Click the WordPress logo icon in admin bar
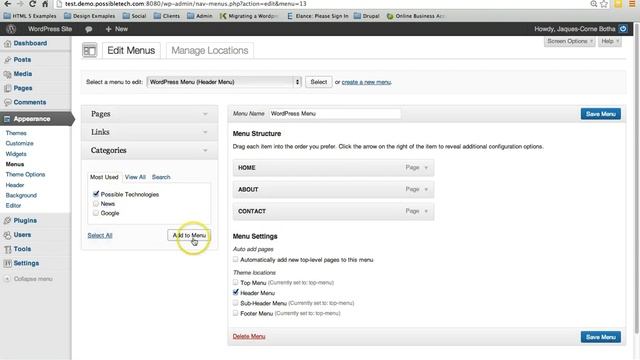 pos(11,29)
